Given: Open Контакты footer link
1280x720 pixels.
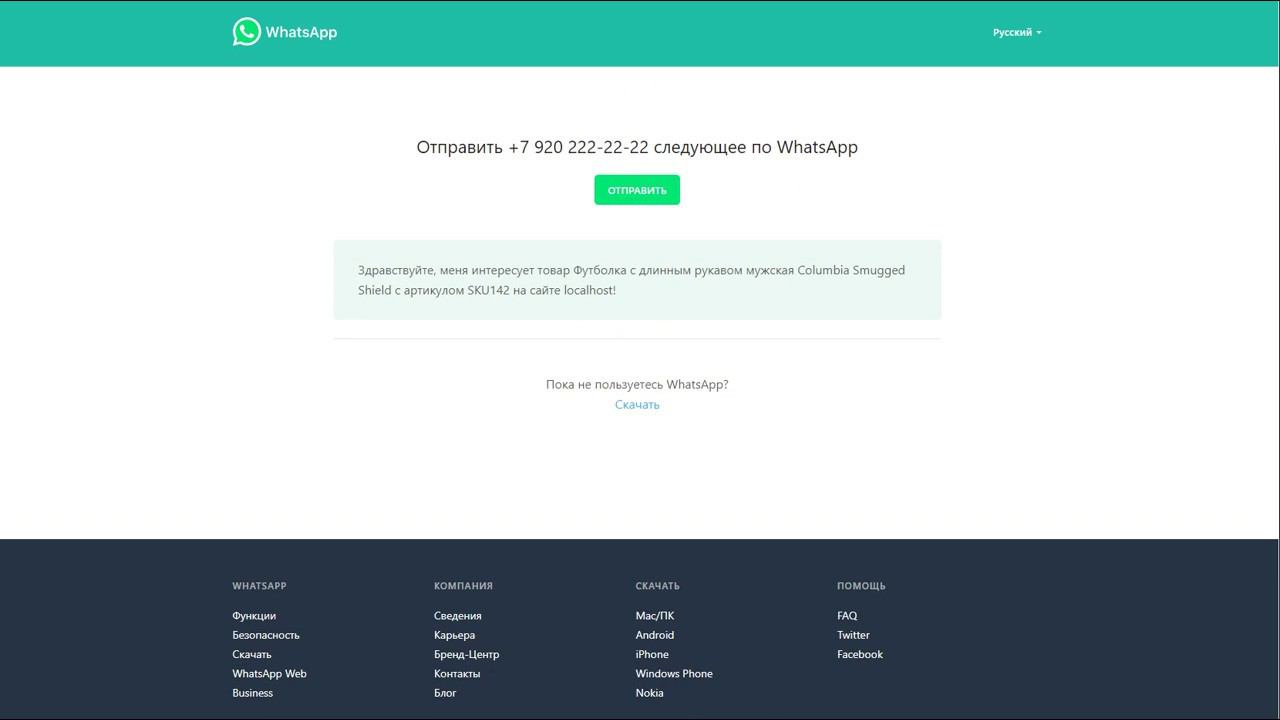Looking at the screenshot, I should pos(457,674).
